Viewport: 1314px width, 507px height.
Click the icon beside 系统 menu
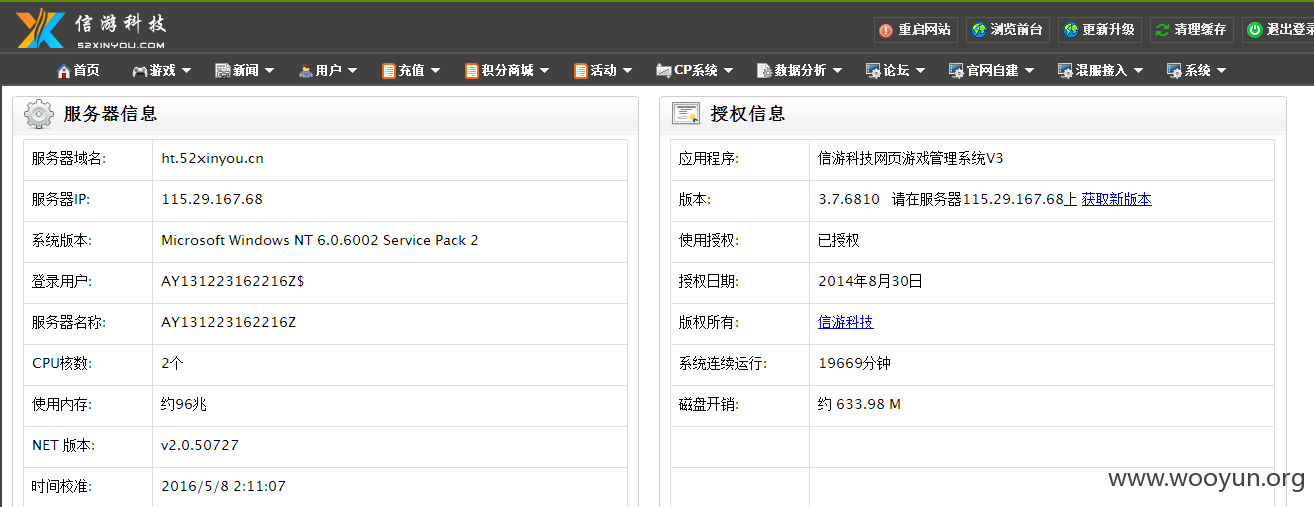click(x=1174, y=71)
